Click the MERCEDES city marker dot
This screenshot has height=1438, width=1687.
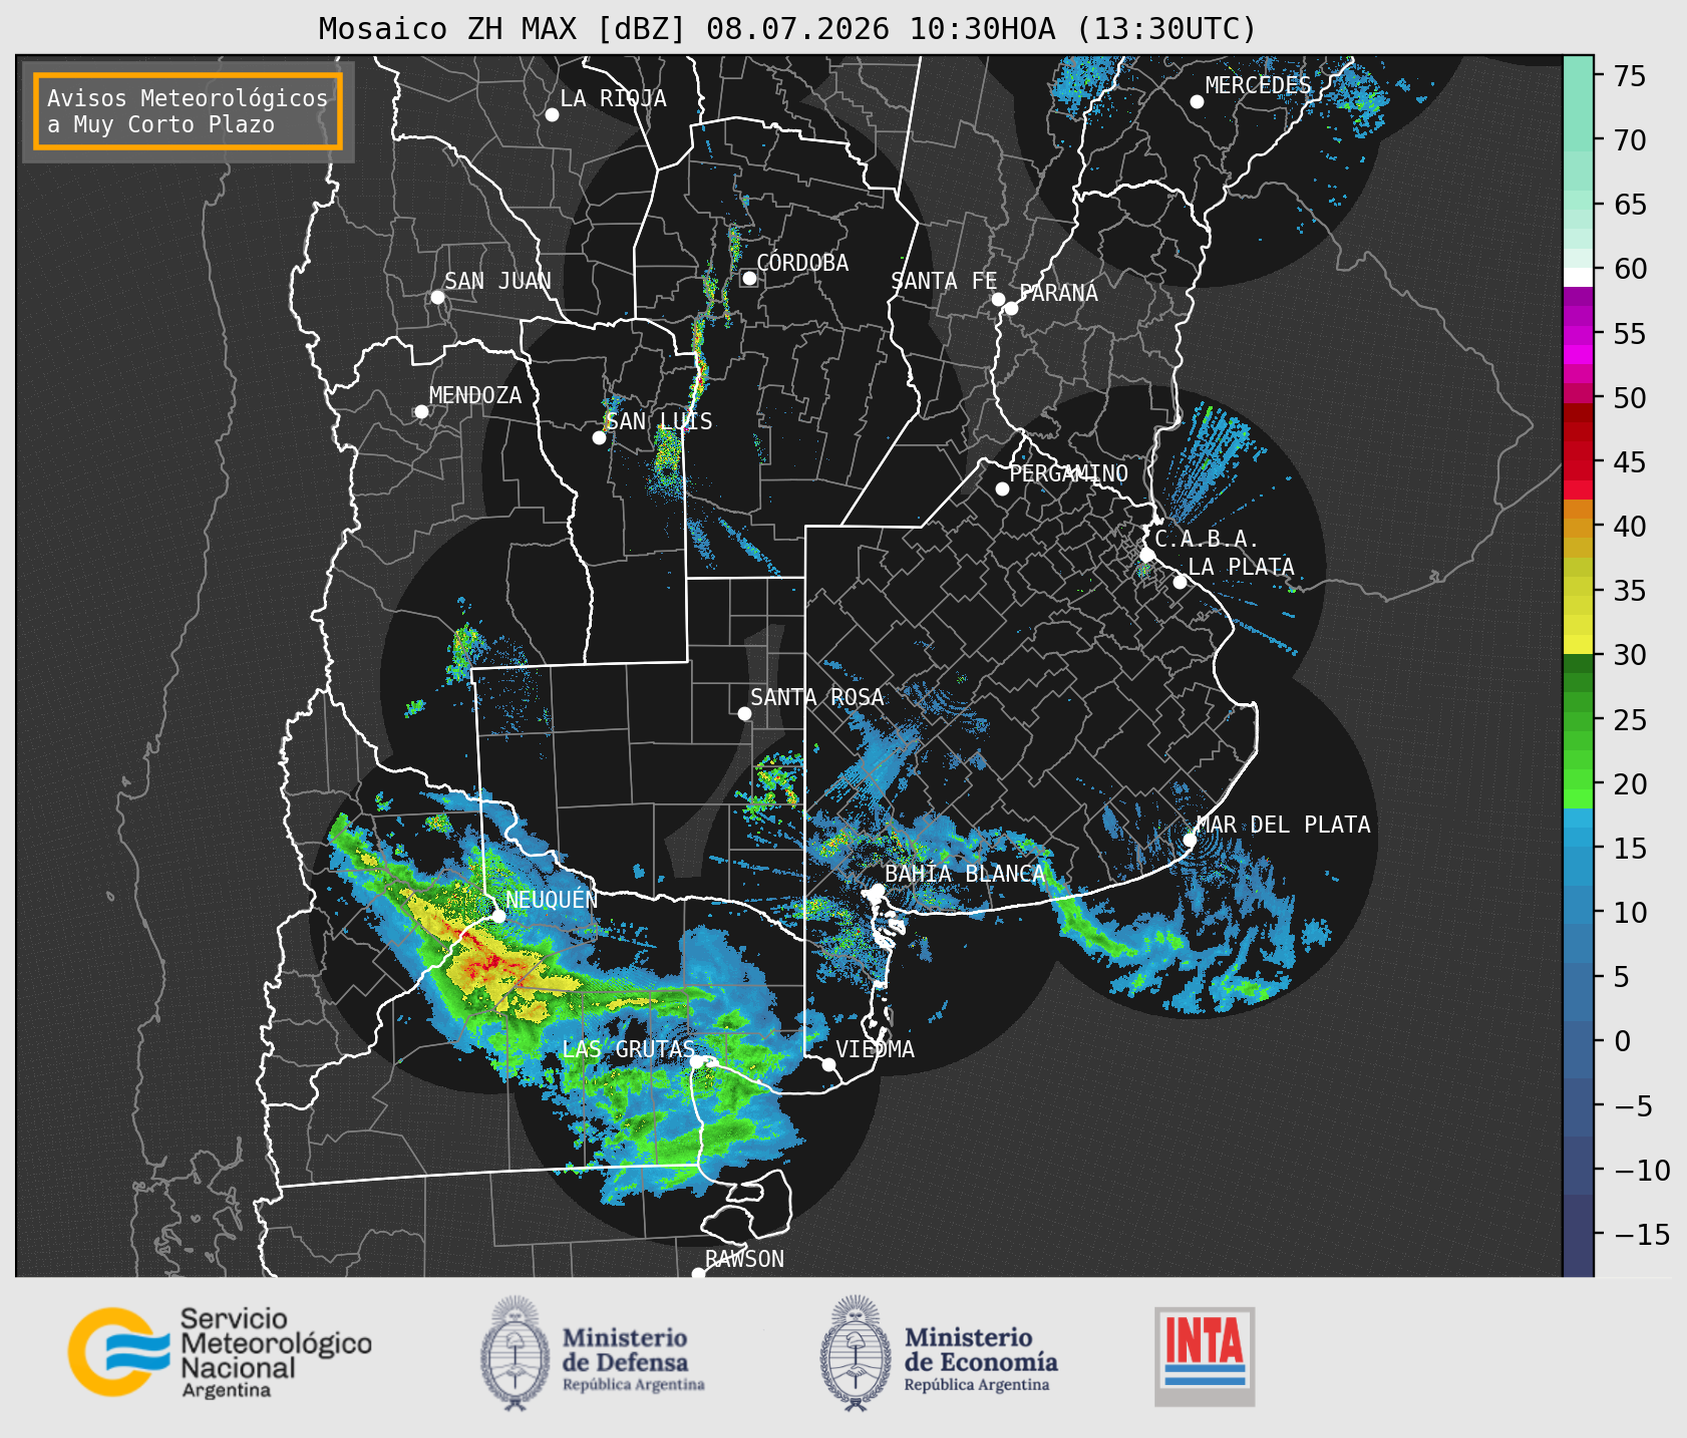pyautogui.click(x=1196, y=102)
